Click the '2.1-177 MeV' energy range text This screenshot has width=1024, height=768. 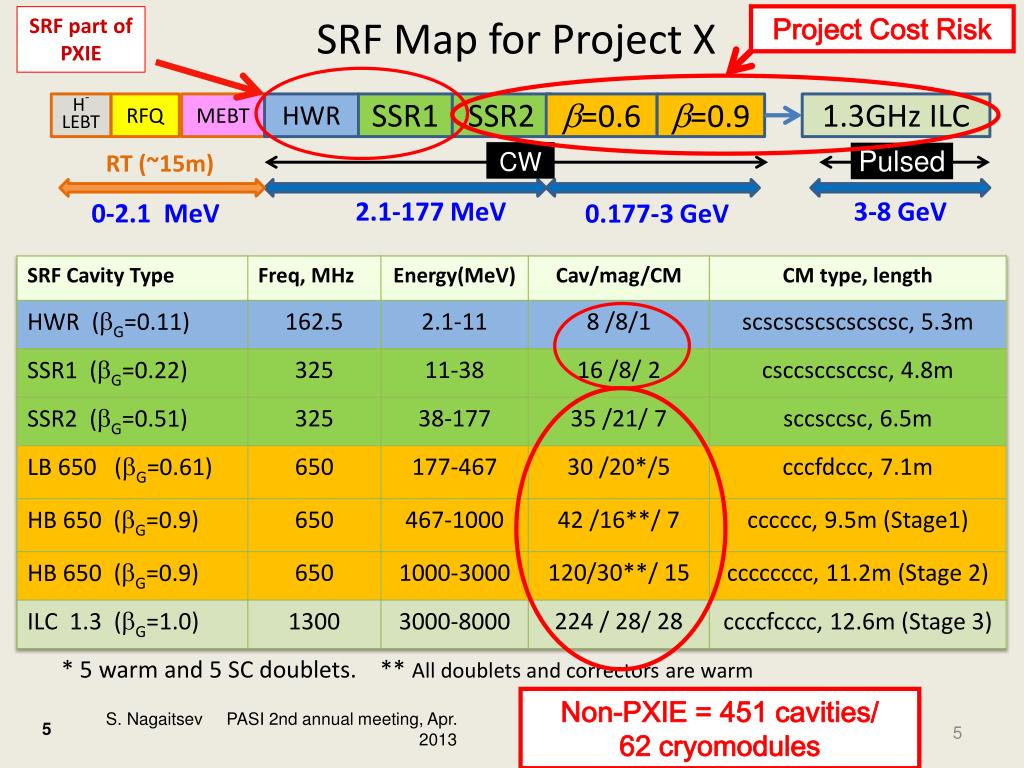click(431, 212)
